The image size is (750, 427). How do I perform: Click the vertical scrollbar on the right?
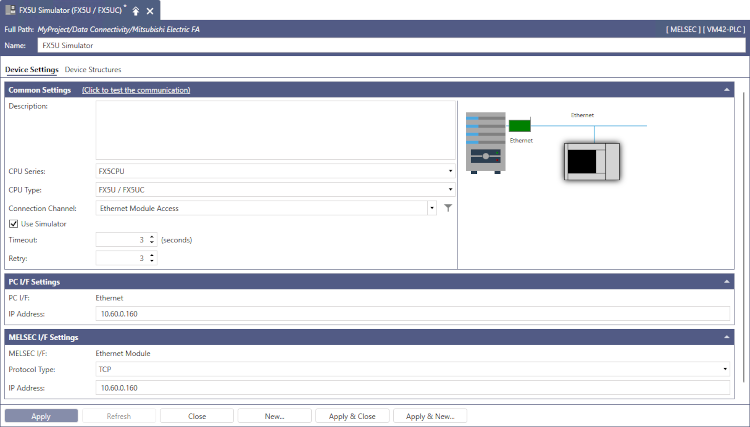pyautogui.click(x=744, y=237)
